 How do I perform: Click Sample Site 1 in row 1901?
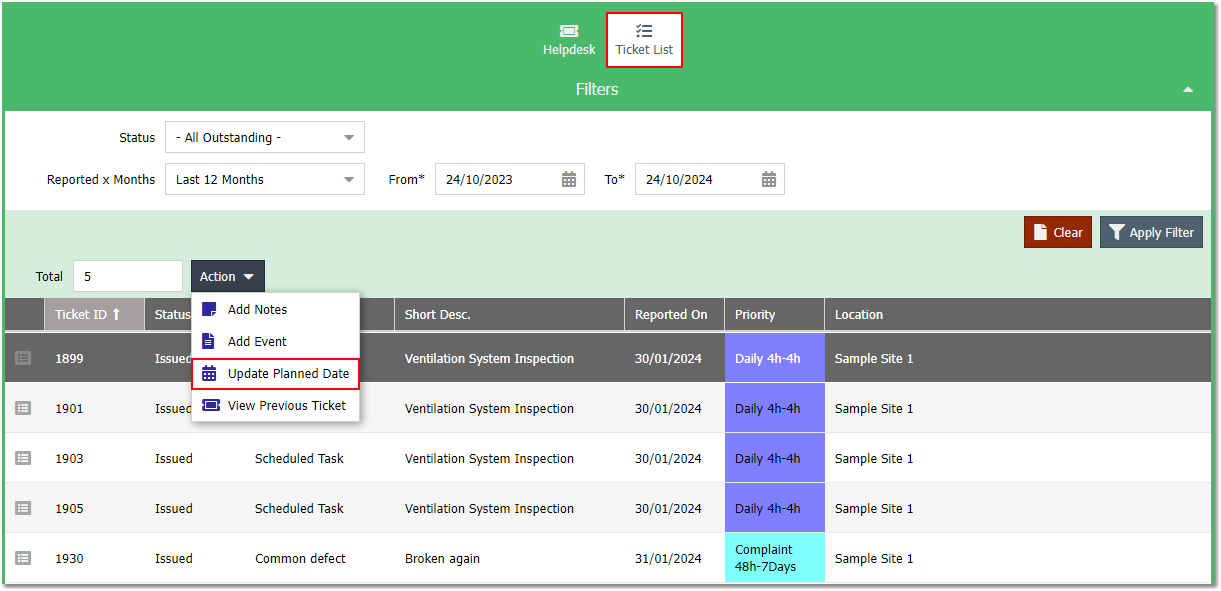pyautogui.click(x=874, y=408)
